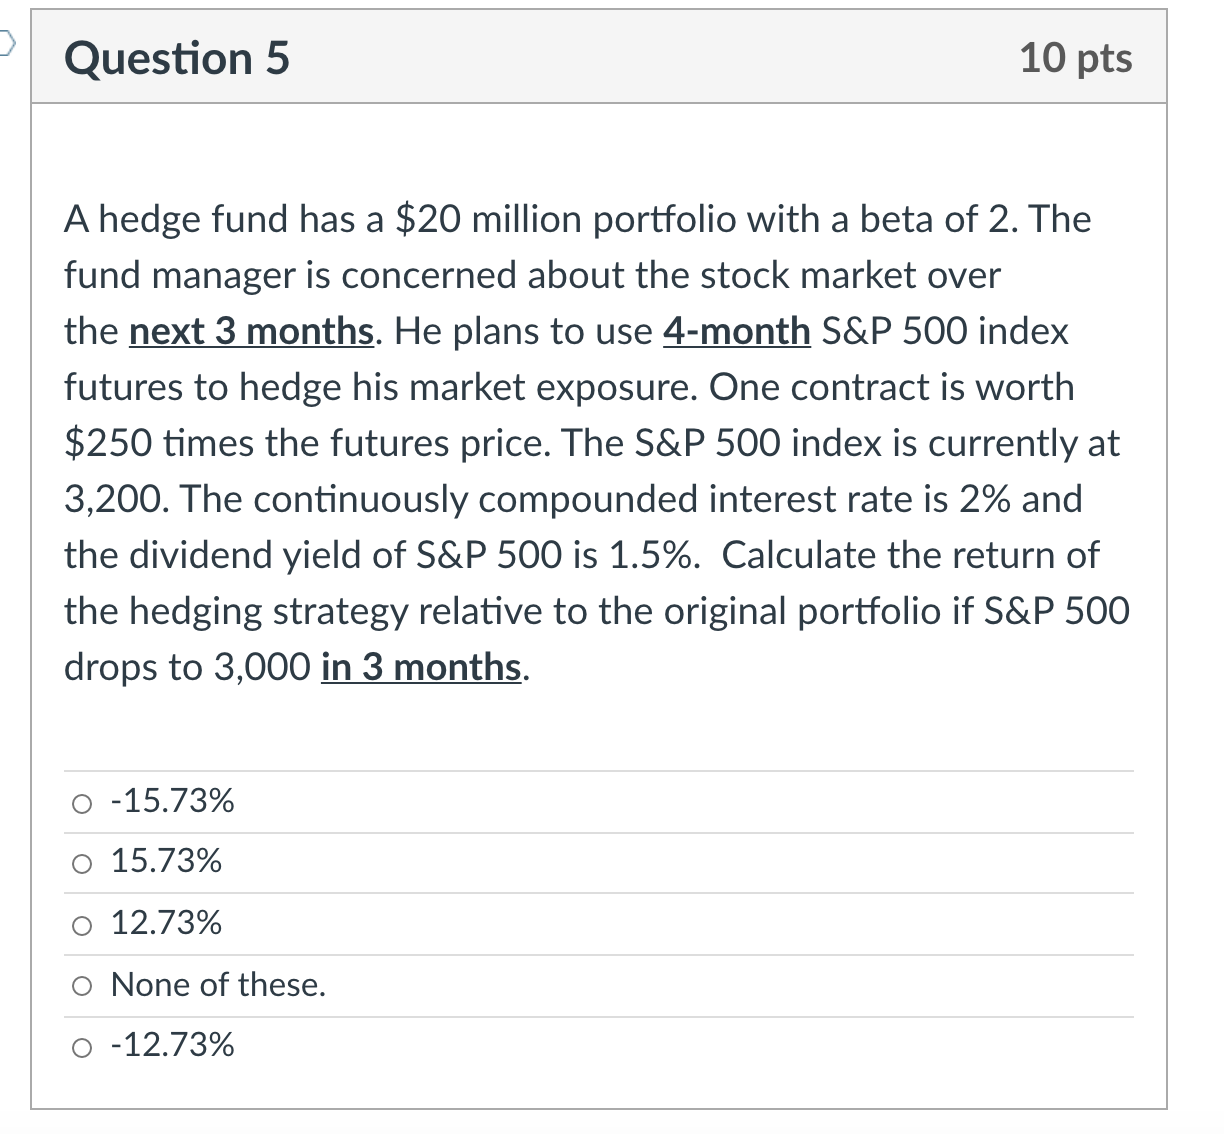Choose the "None of these" option

tap(219, 985)
